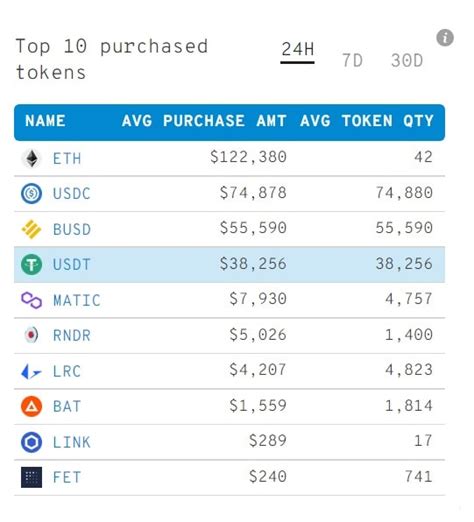Click the RNDR token icon
This screenshot has width=474, height=522.
32,335
